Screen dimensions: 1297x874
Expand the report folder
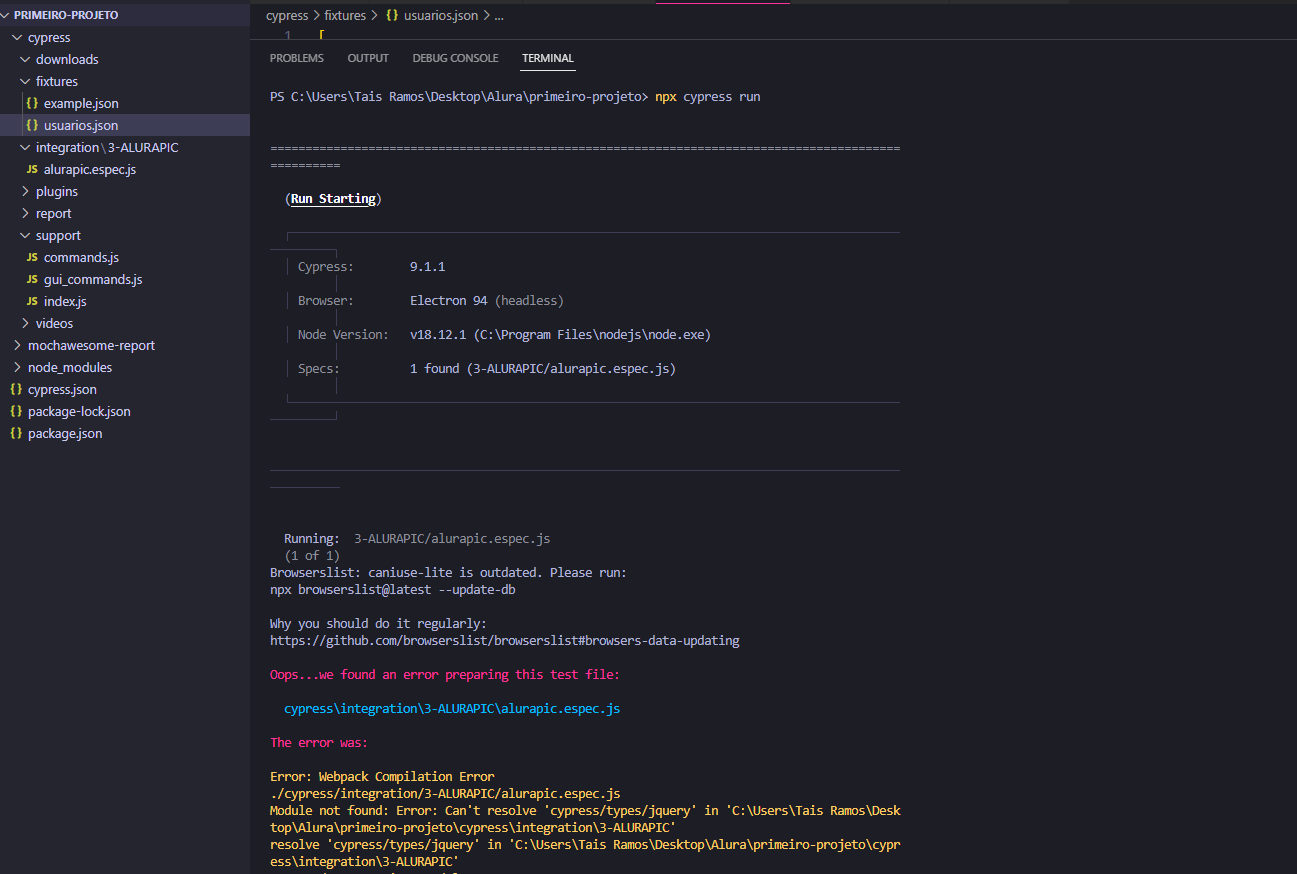pyautogui.click(x=26, y=214)
